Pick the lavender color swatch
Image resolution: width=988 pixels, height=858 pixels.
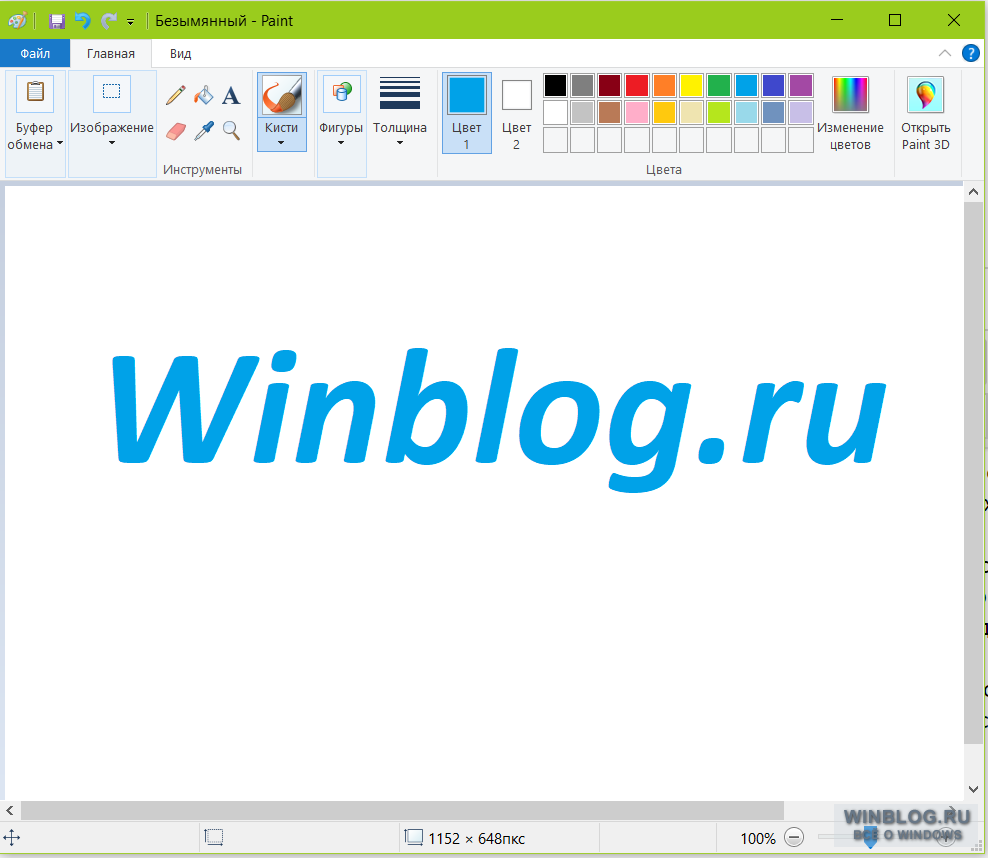(x=801, y=113)
